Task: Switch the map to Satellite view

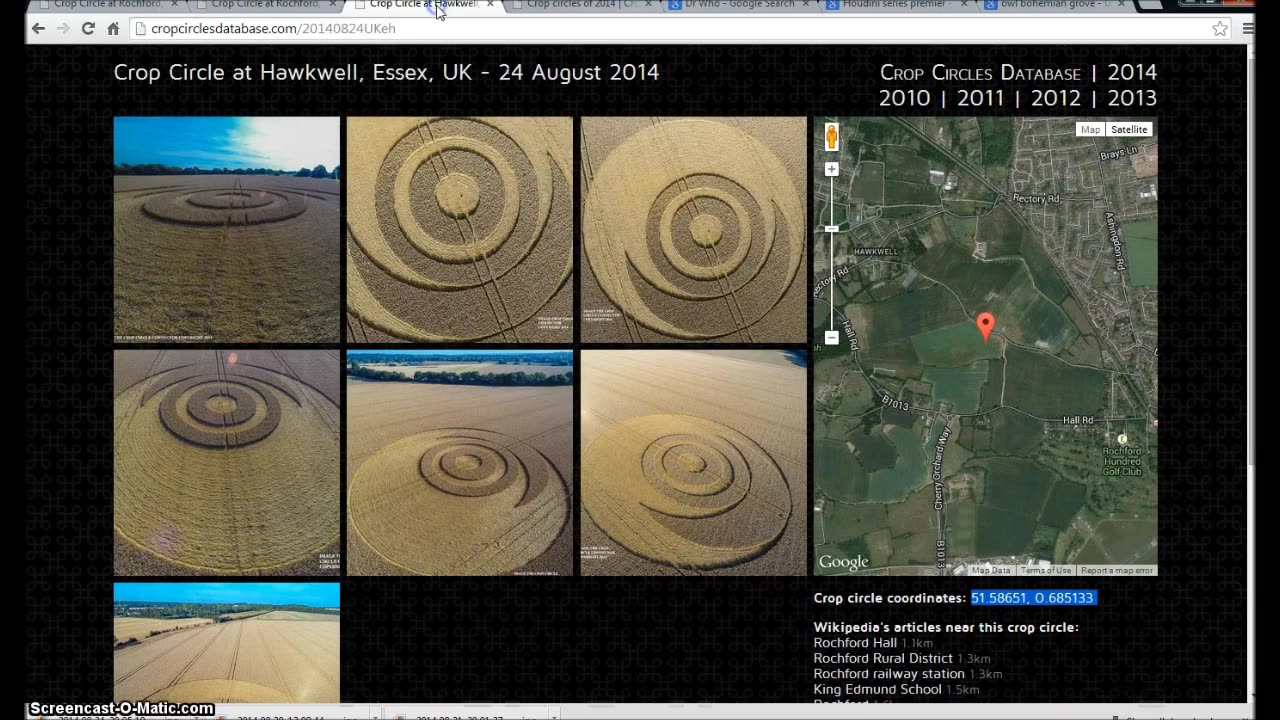Action: (1129, 129)
